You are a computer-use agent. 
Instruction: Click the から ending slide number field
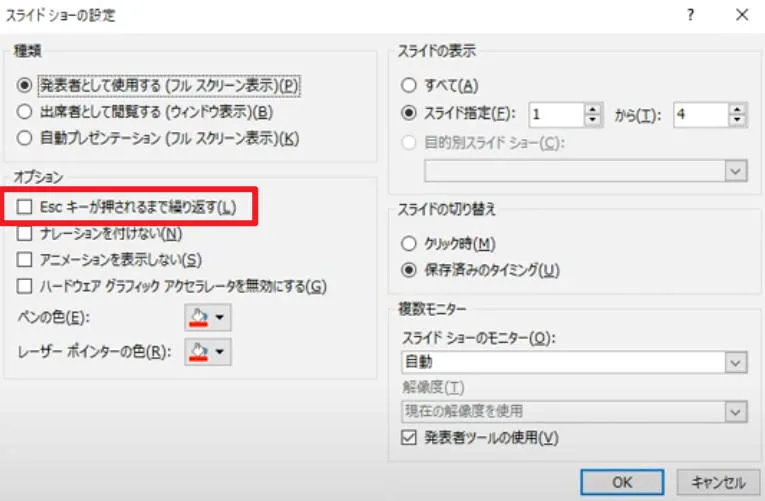[x=701, y=115]
